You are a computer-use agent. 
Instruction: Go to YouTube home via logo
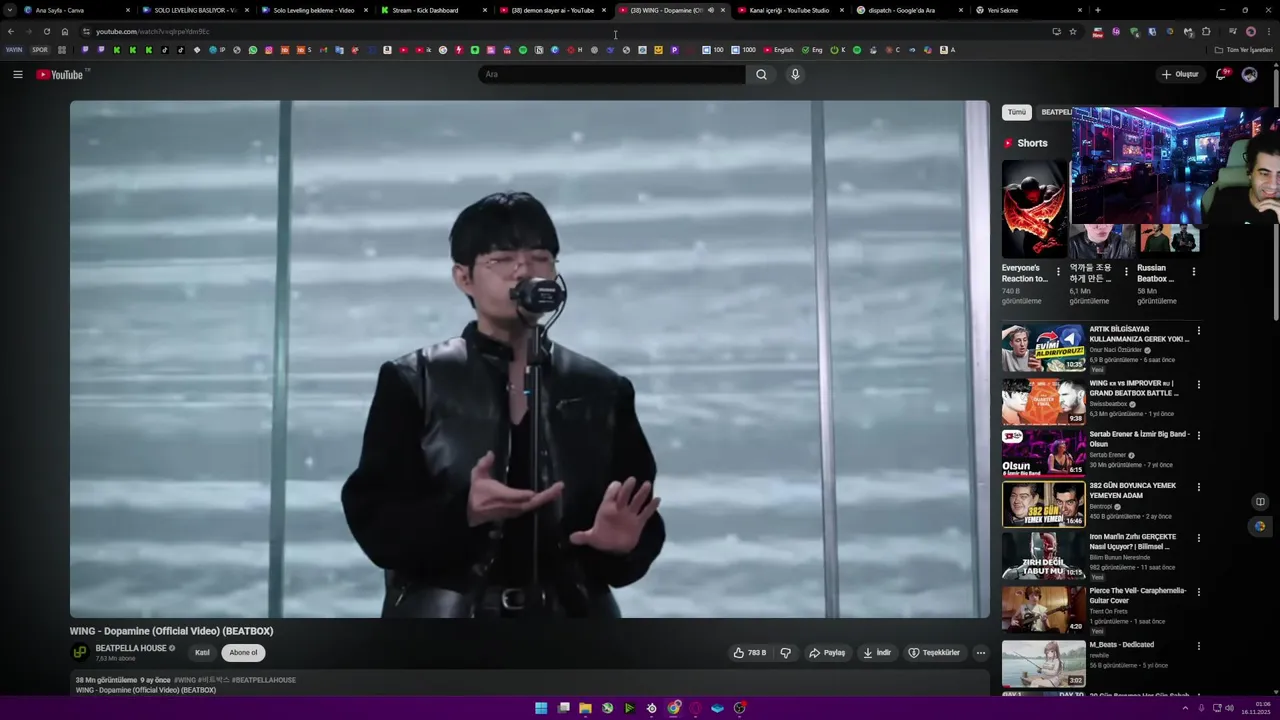(62, 74)
